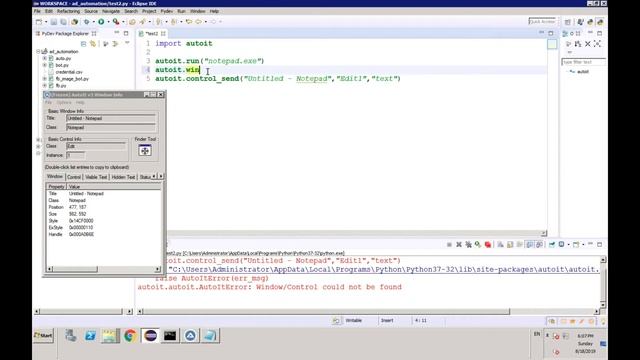Click the Clear Console icon in the console toolbar
Viewport: 640px width, 360px height.
[x=500, y=244]
